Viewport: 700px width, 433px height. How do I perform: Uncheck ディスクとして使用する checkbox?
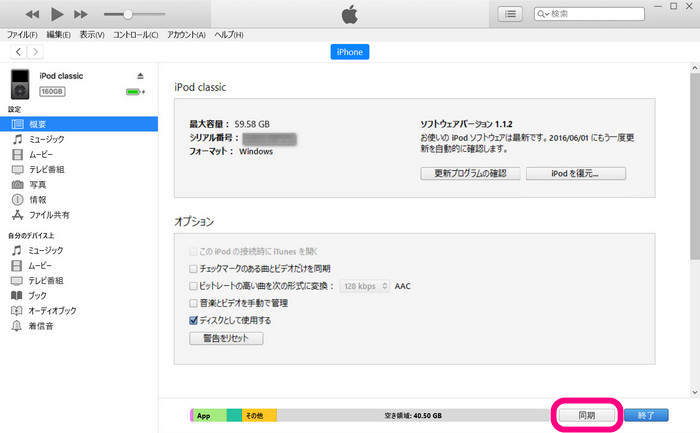193,321
